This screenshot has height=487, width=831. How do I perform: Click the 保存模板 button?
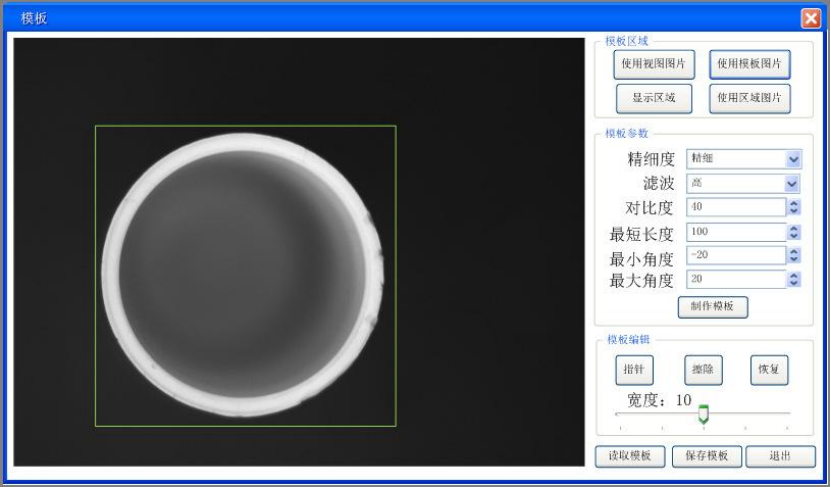click(x=706, y=456)
